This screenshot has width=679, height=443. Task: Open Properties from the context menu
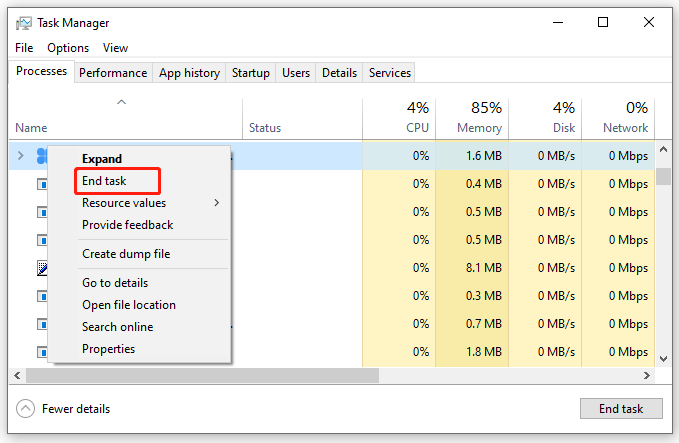click(x=108, y=349)
